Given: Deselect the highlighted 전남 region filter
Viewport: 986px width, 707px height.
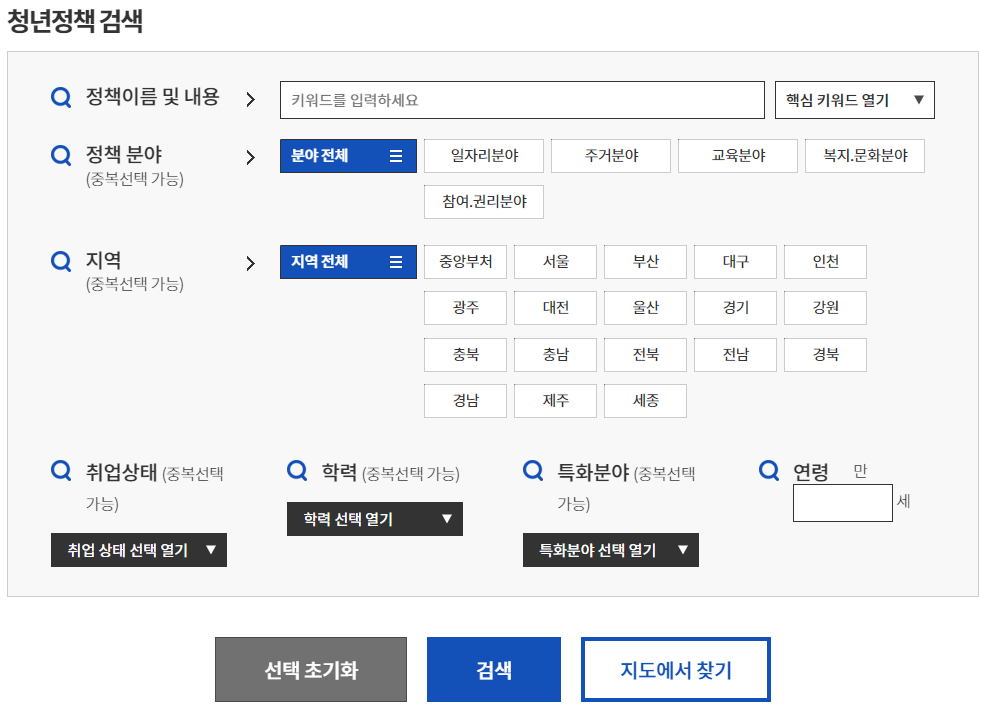Looking at the screenshot, I should pos(735,354).
